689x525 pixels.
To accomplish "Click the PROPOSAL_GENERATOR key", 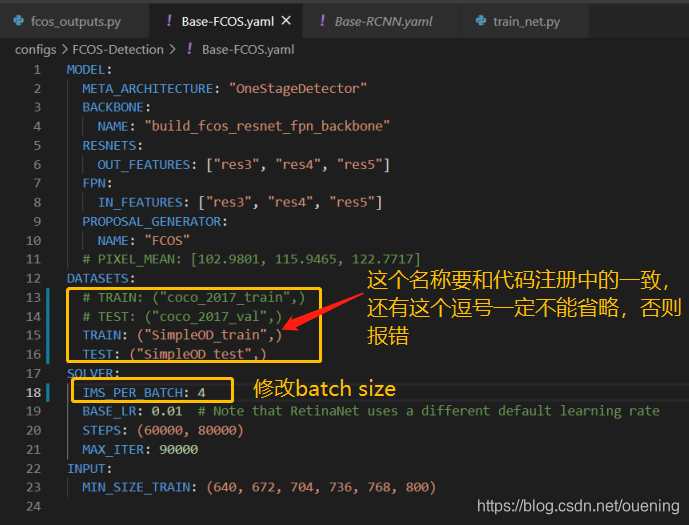I will pos(151,221).
